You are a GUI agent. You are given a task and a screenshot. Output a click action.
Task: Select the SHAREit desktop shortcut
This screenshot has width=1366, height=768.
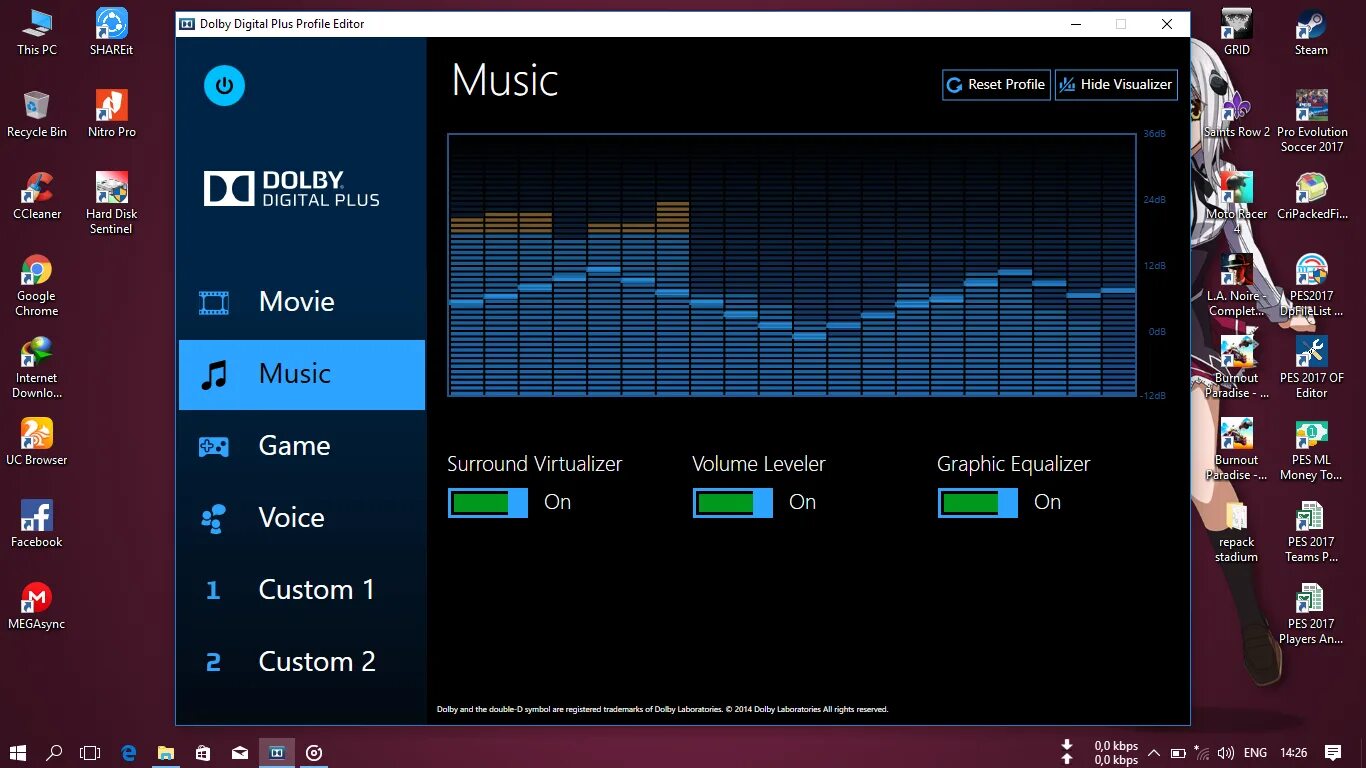point(111,32)
